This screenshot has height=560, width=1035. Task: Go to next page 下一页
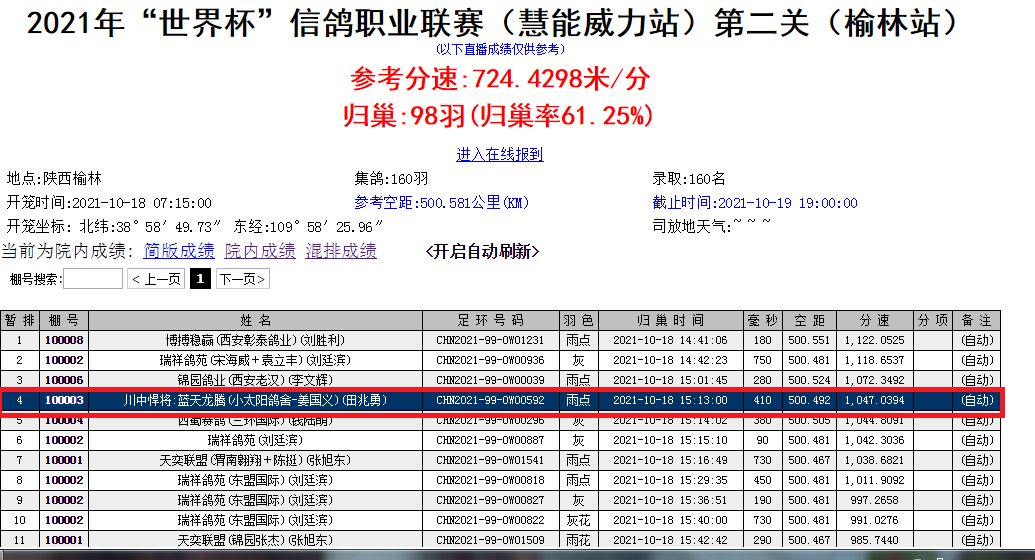pyautogui.click(x=242, y=279)
